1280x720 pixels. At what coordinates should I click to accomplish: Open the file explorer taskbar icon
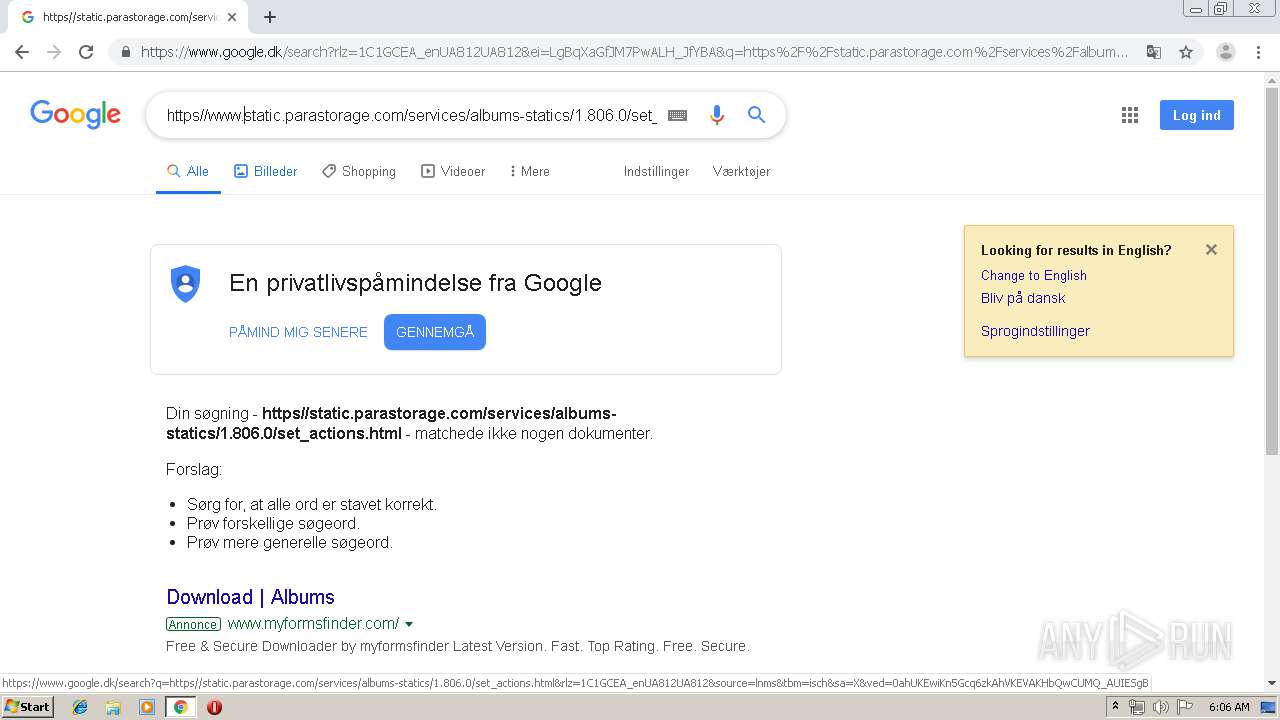(113, 707)
